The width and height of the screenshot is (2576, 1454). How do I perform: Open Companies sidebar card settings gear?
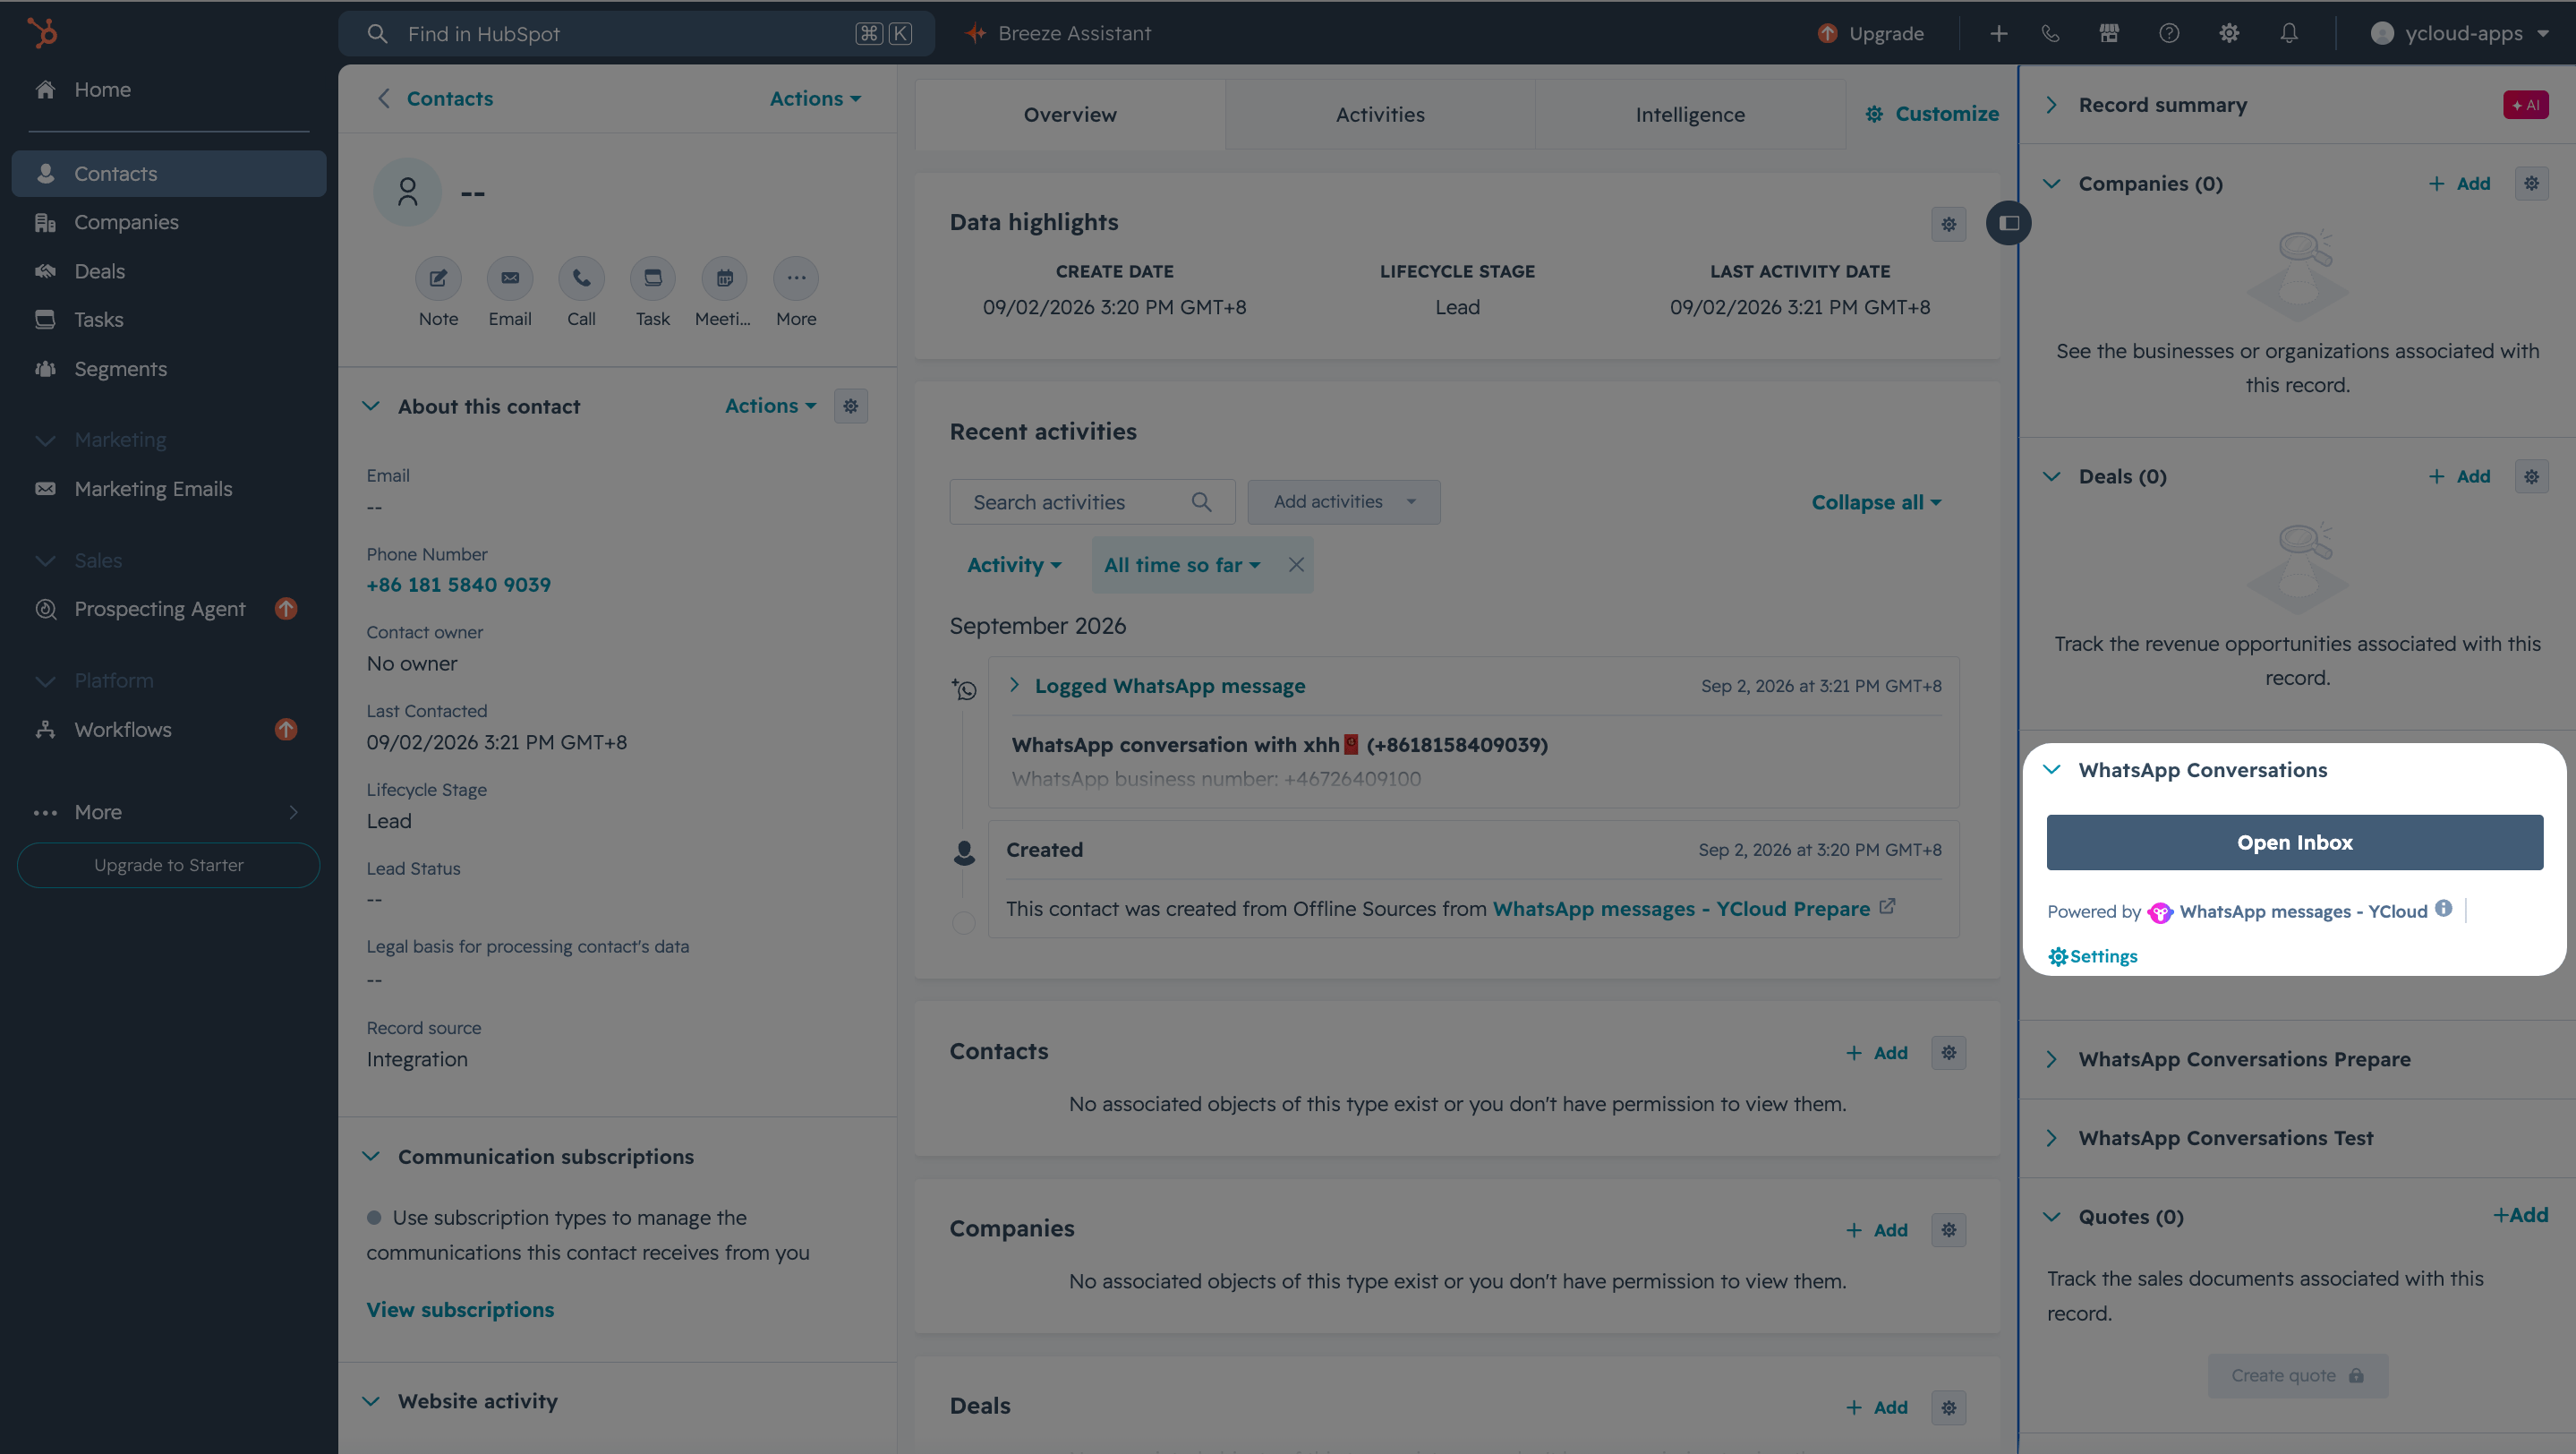coord(2532,183)
